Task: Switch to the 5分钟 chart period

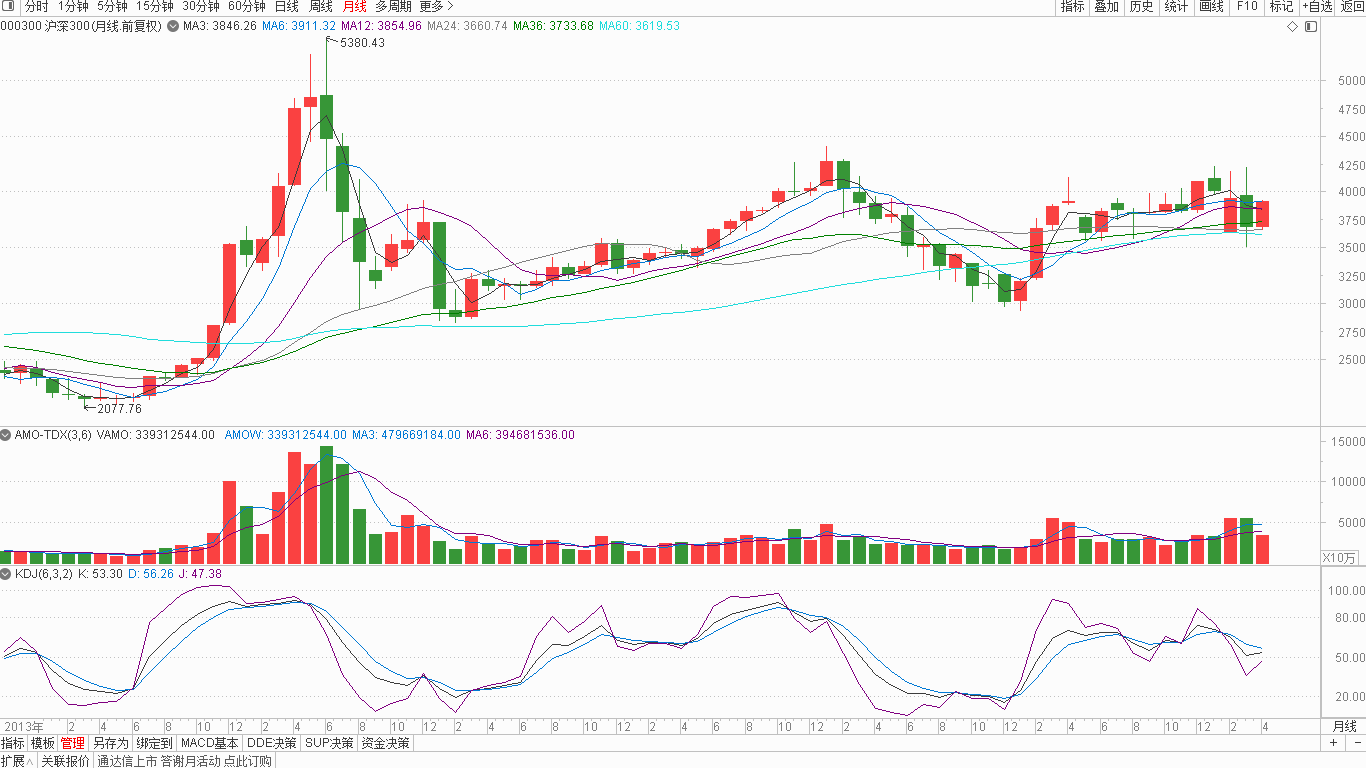Action: tap(112, 6)
